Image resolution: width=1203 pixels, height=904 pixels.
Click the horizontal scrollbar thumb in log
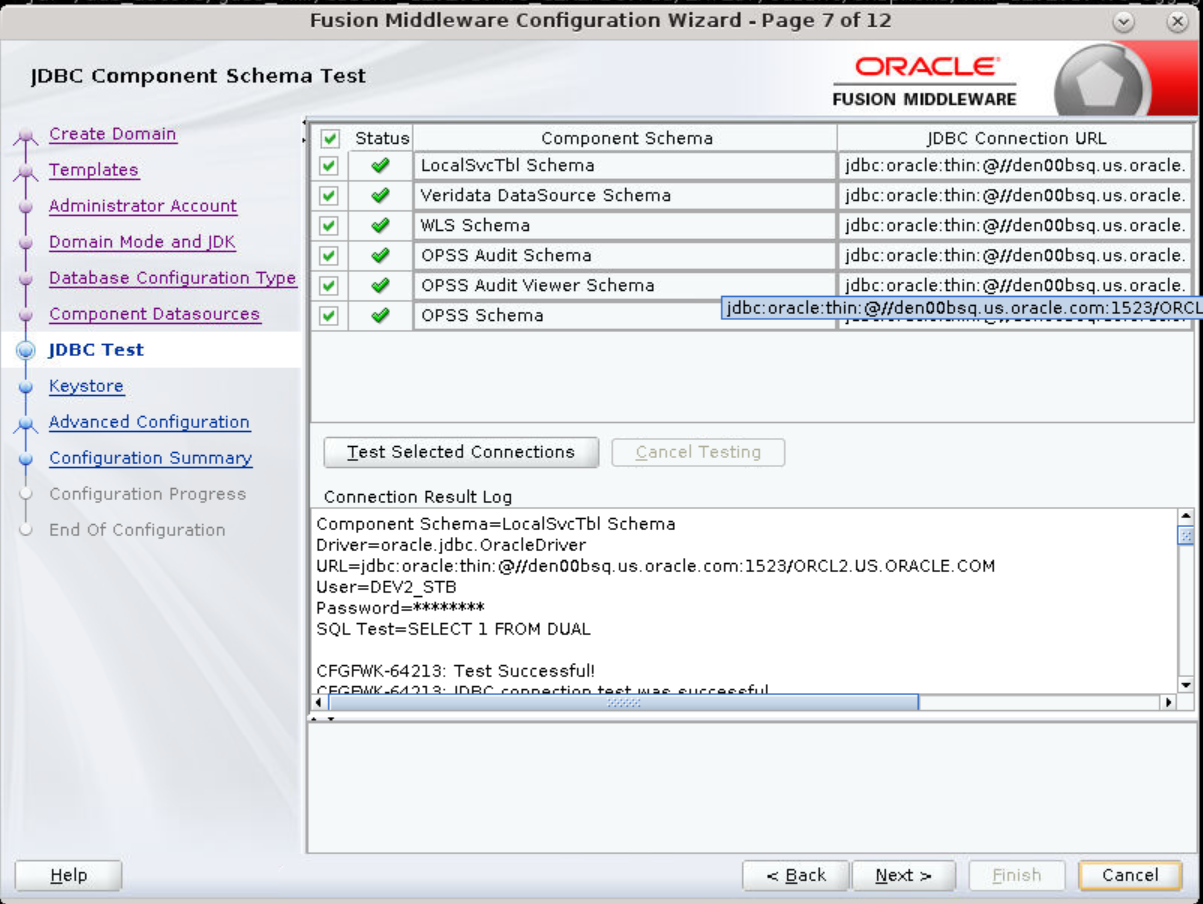tap(623, 703)
